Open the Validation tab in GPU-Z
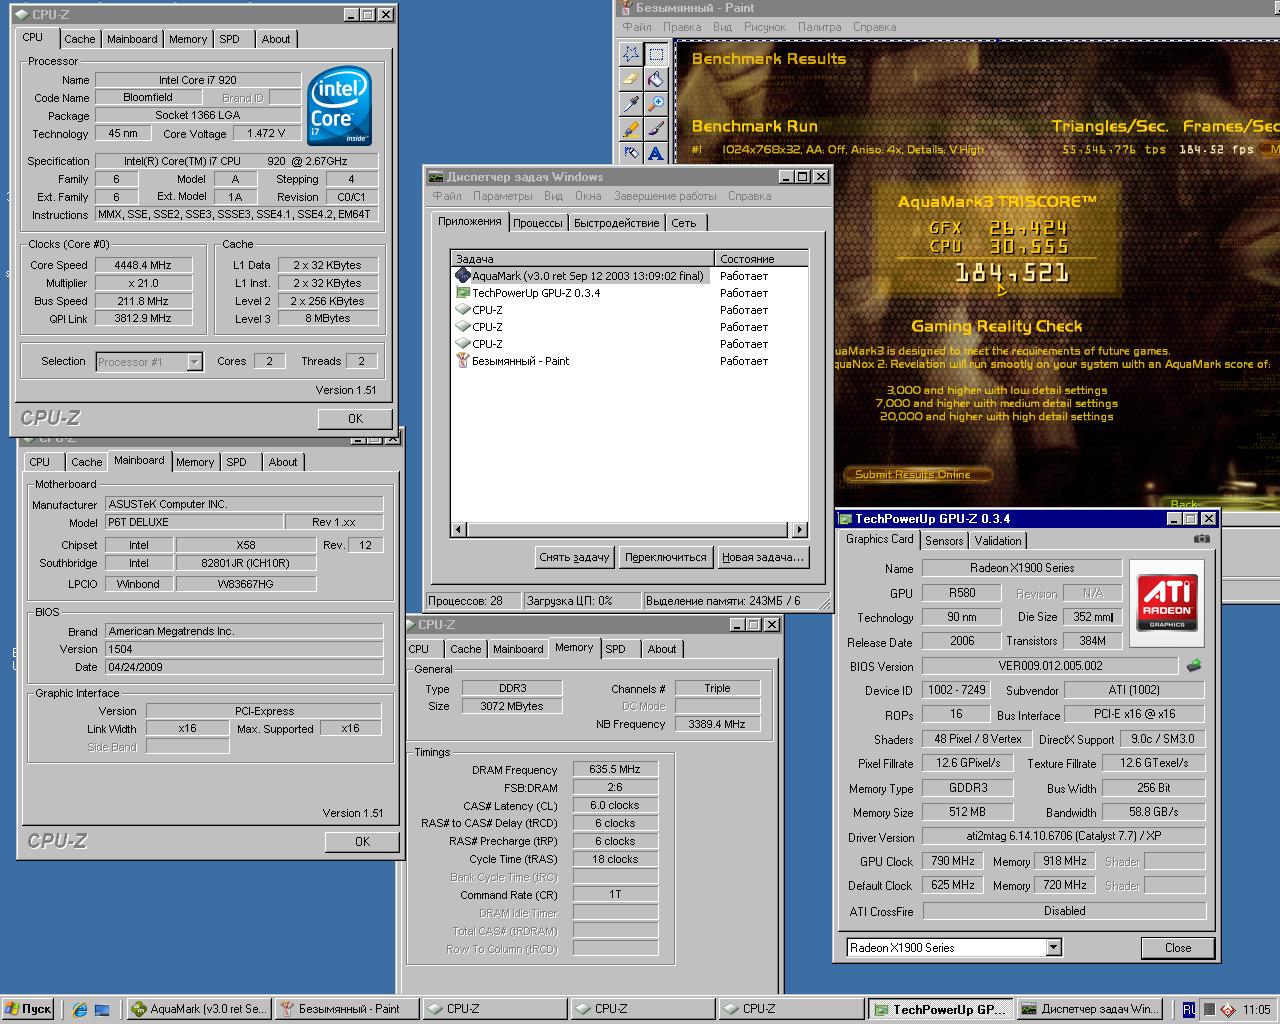1280x1024 pixels. (x=998, y=541)
